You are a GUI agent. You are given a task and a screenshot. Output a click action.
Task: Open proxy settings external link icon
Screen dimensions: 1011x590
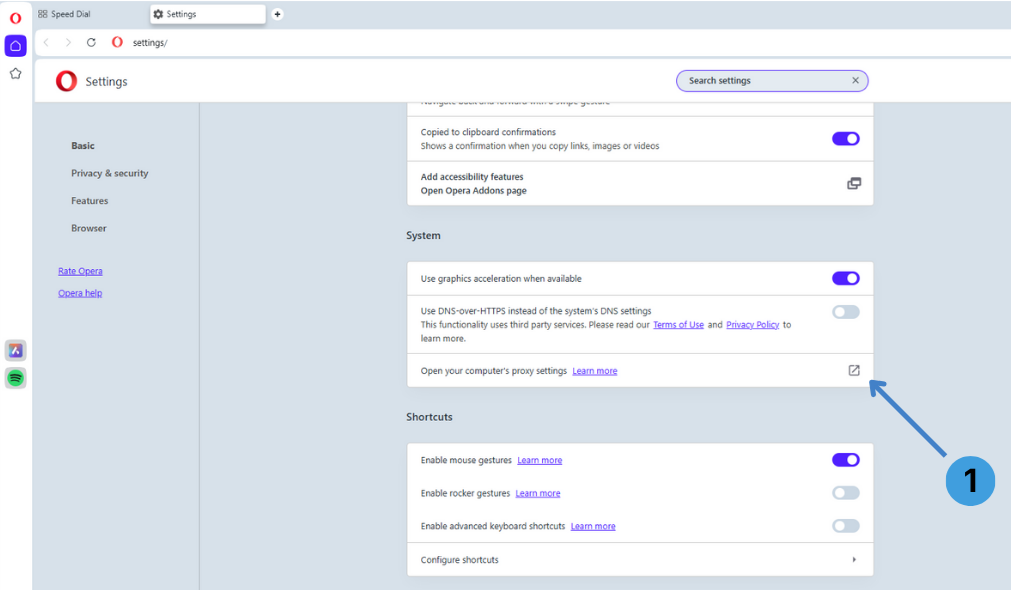[854, 370]
